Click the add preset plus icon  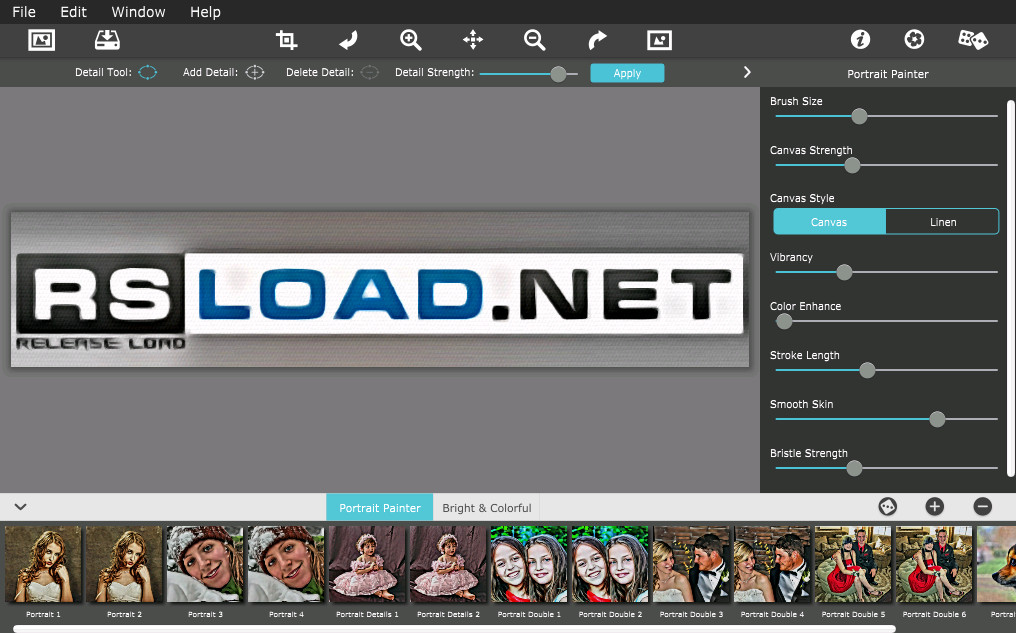point(934,507)
